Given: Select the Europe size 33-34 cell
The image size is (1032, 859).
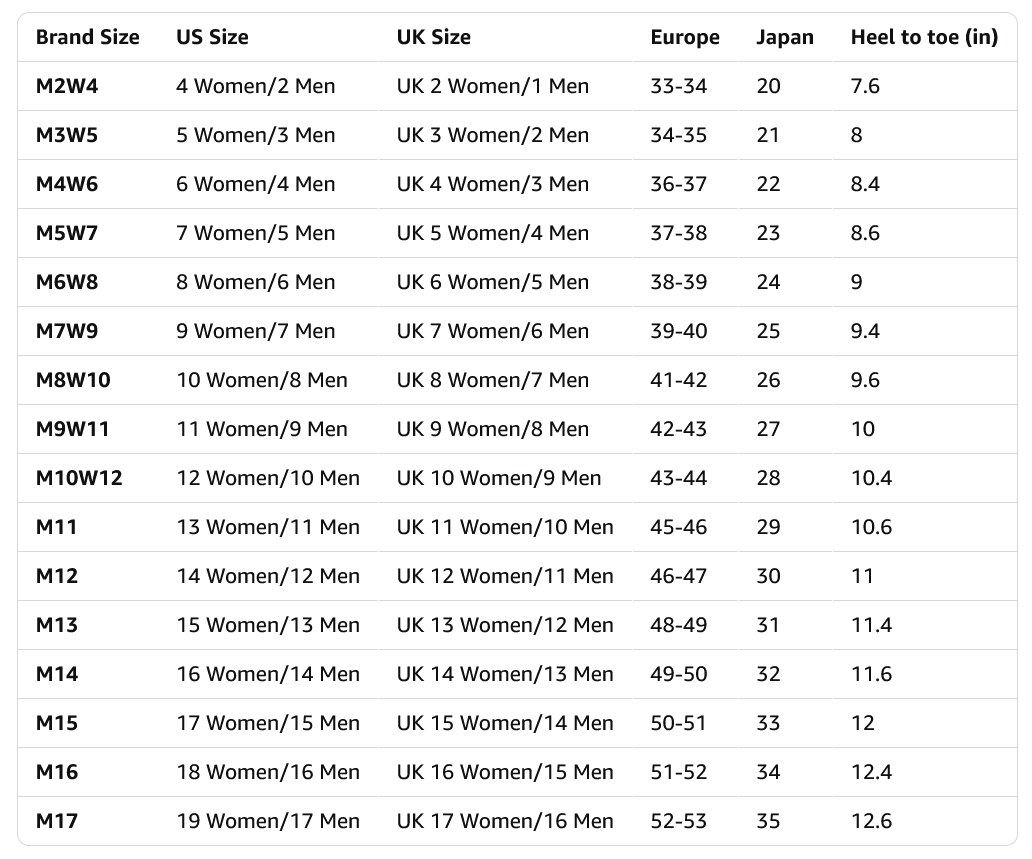Looking at the screenshot, I should point(679,86).
